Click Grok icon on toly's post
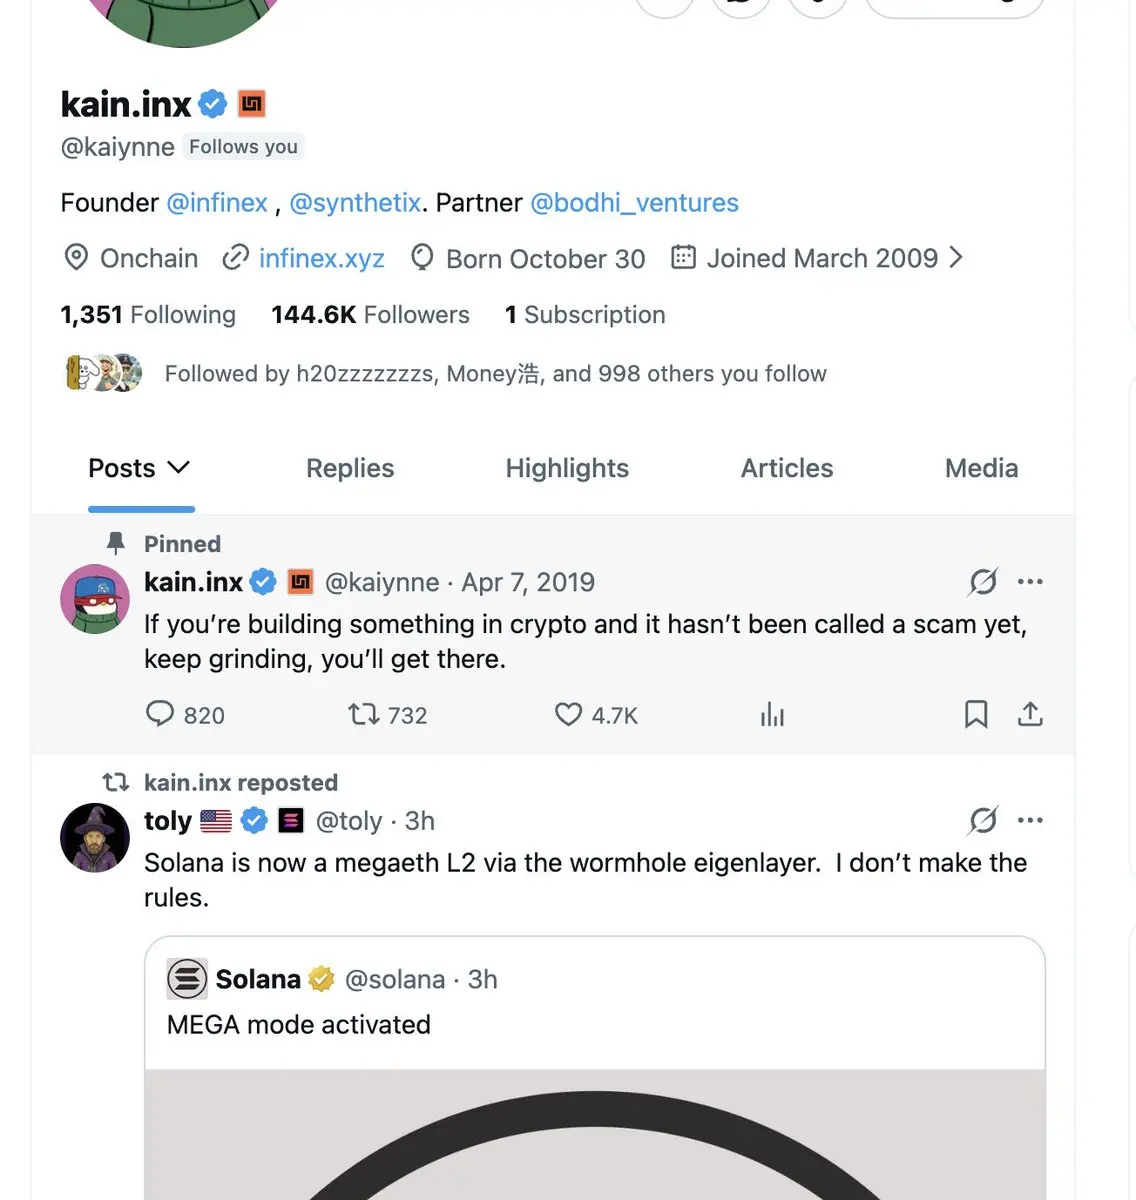The width and height of the screenshot is (1136, 1200). 983,821
